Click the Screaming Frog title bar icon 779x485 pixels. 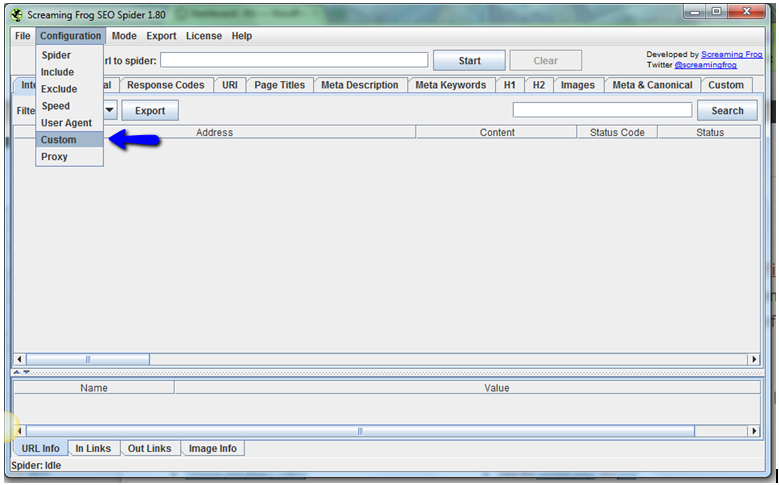click(18, 14)
